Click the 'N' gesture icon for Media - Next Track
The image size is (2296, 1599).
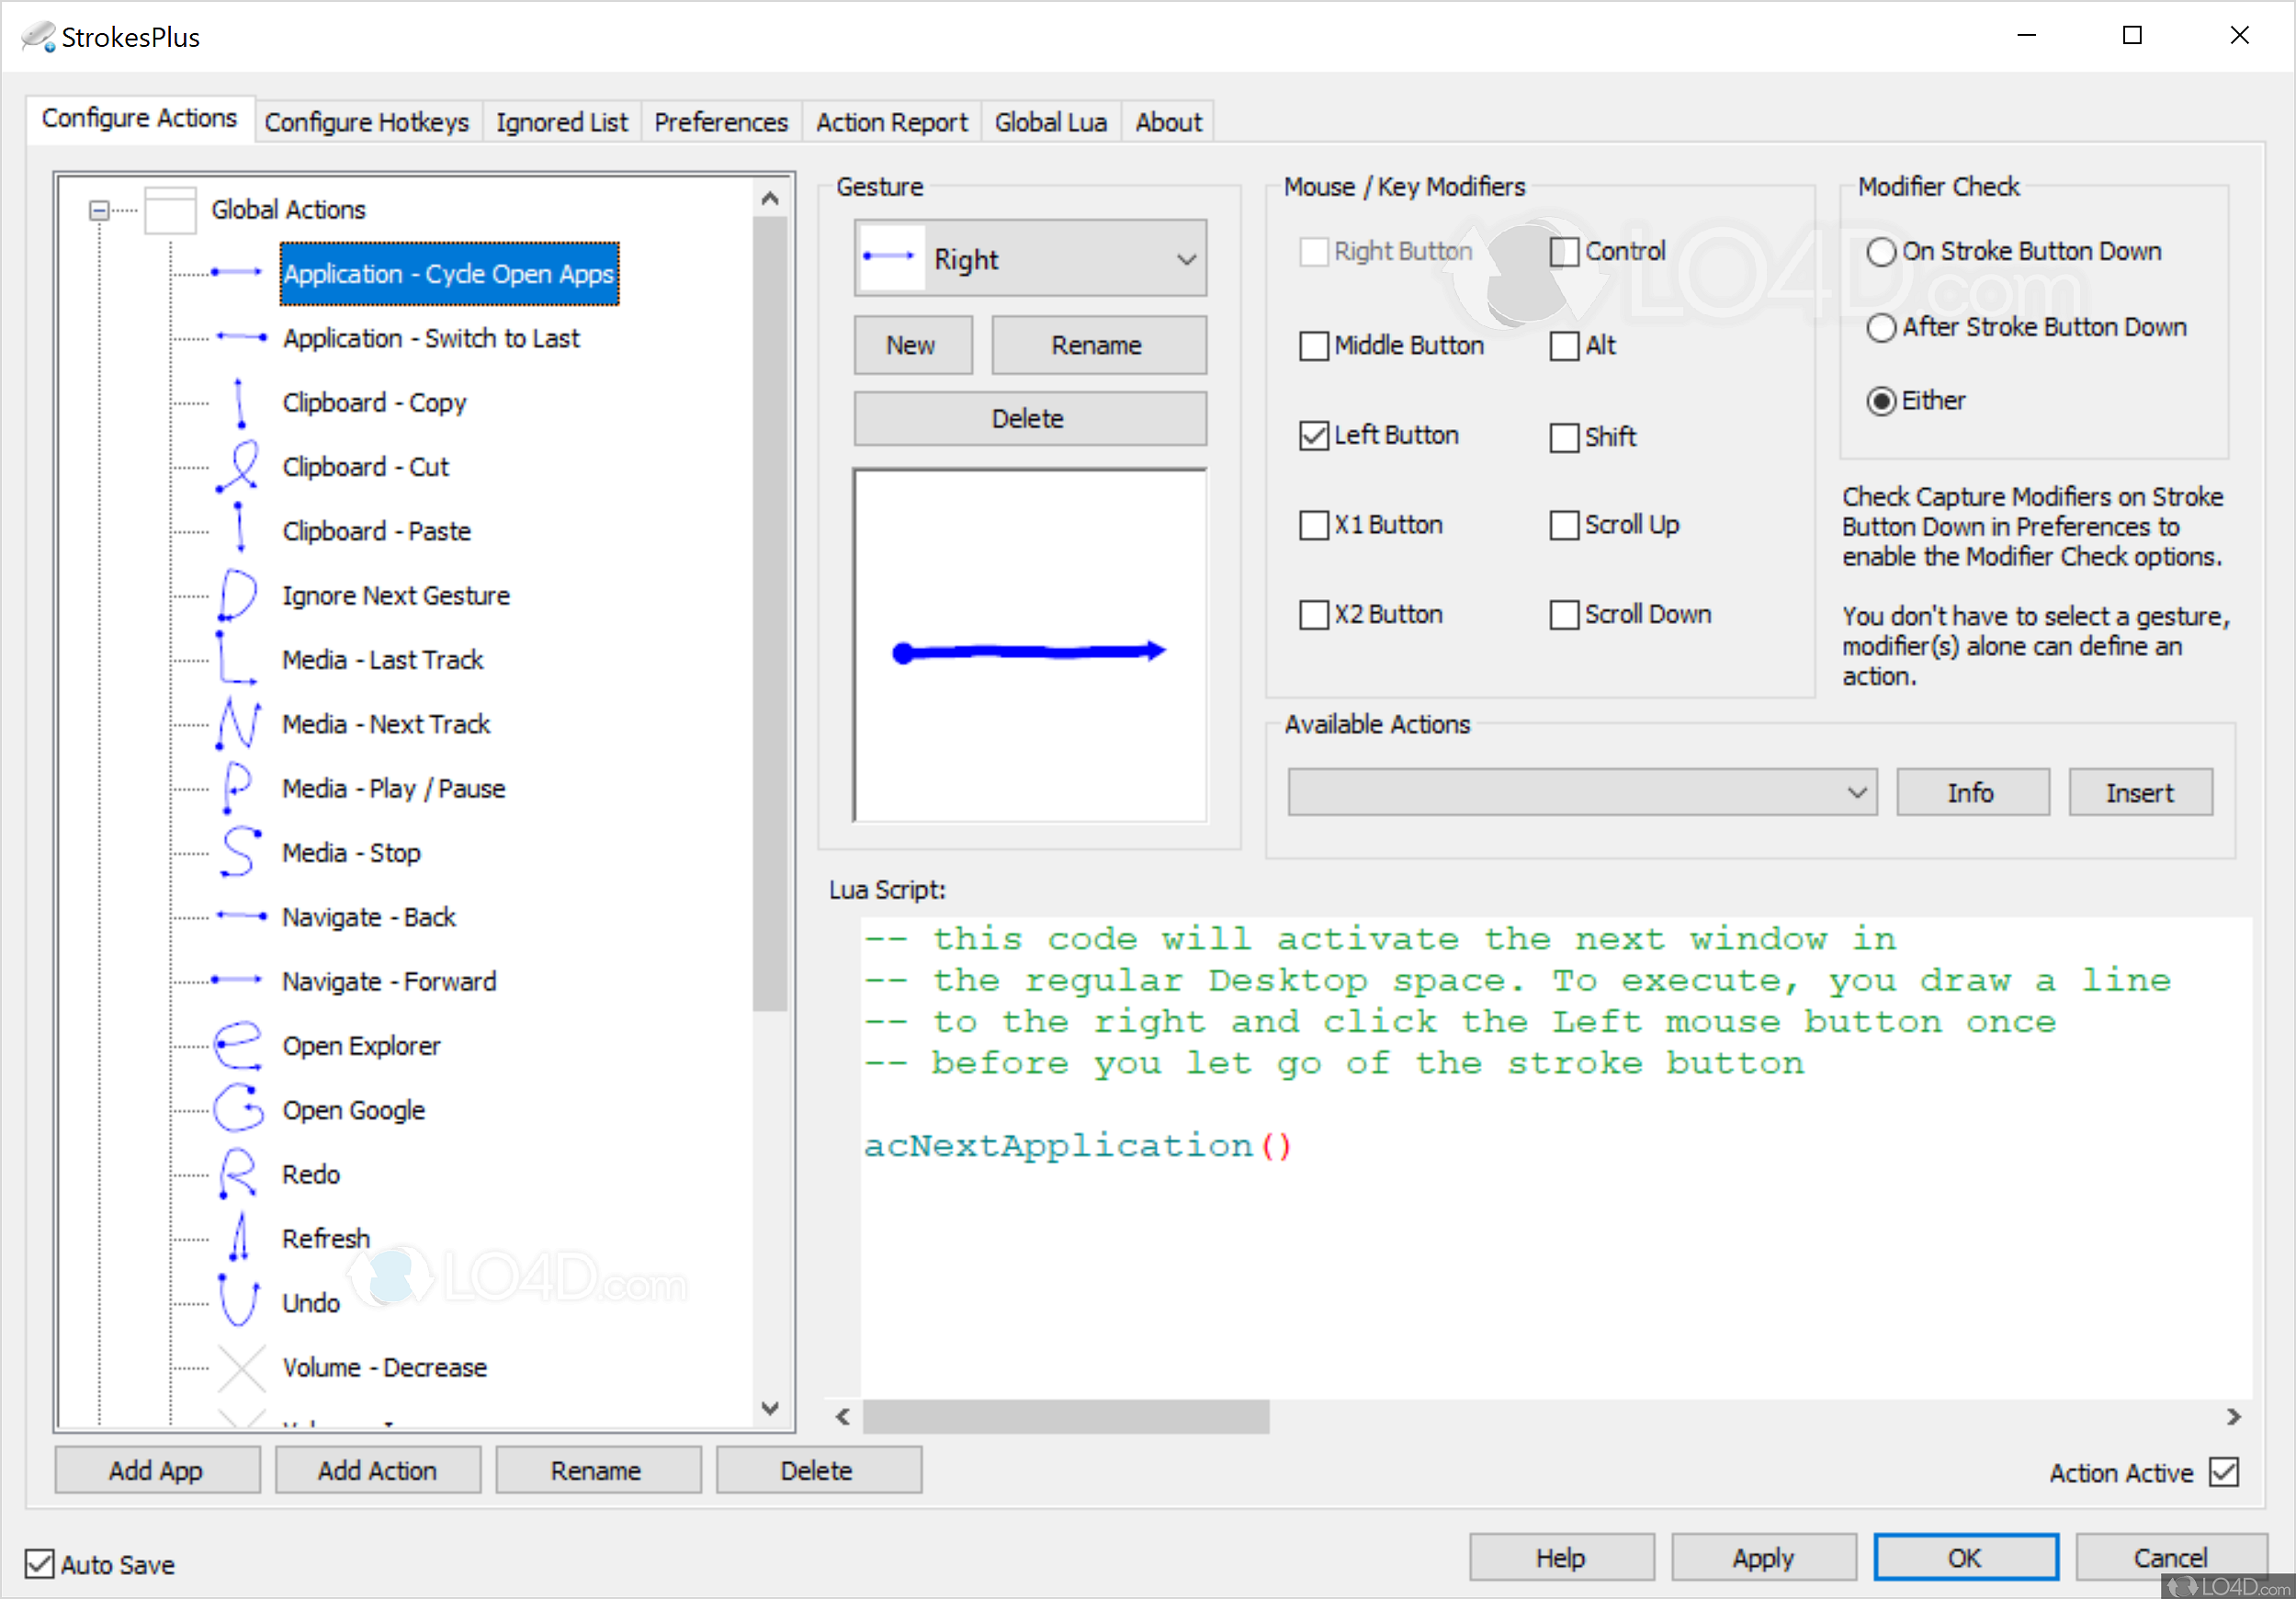coord(239,724)
